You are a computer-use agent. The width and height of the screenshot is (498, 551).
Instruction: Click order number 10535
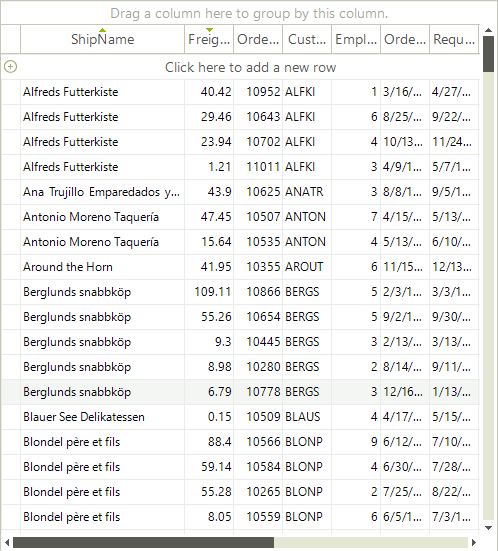263,242
